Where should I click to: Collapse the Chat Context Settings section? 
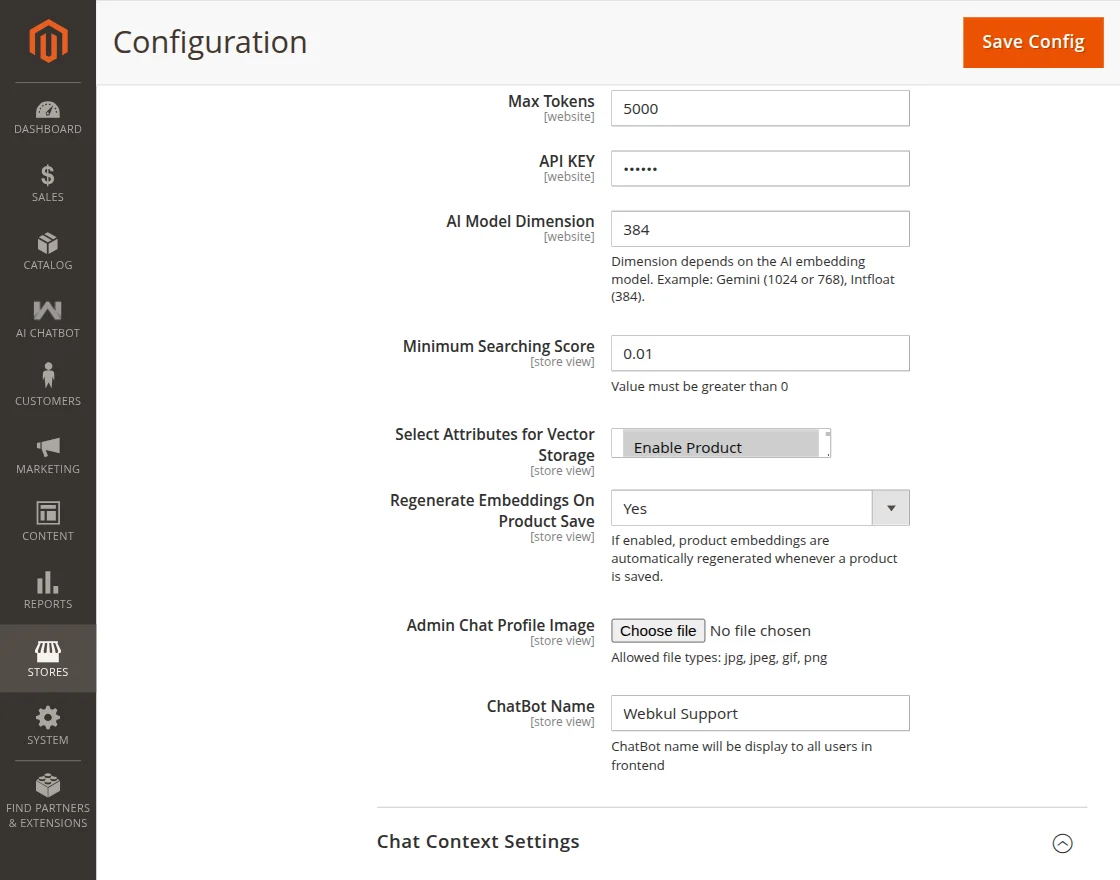point(1062,844)
